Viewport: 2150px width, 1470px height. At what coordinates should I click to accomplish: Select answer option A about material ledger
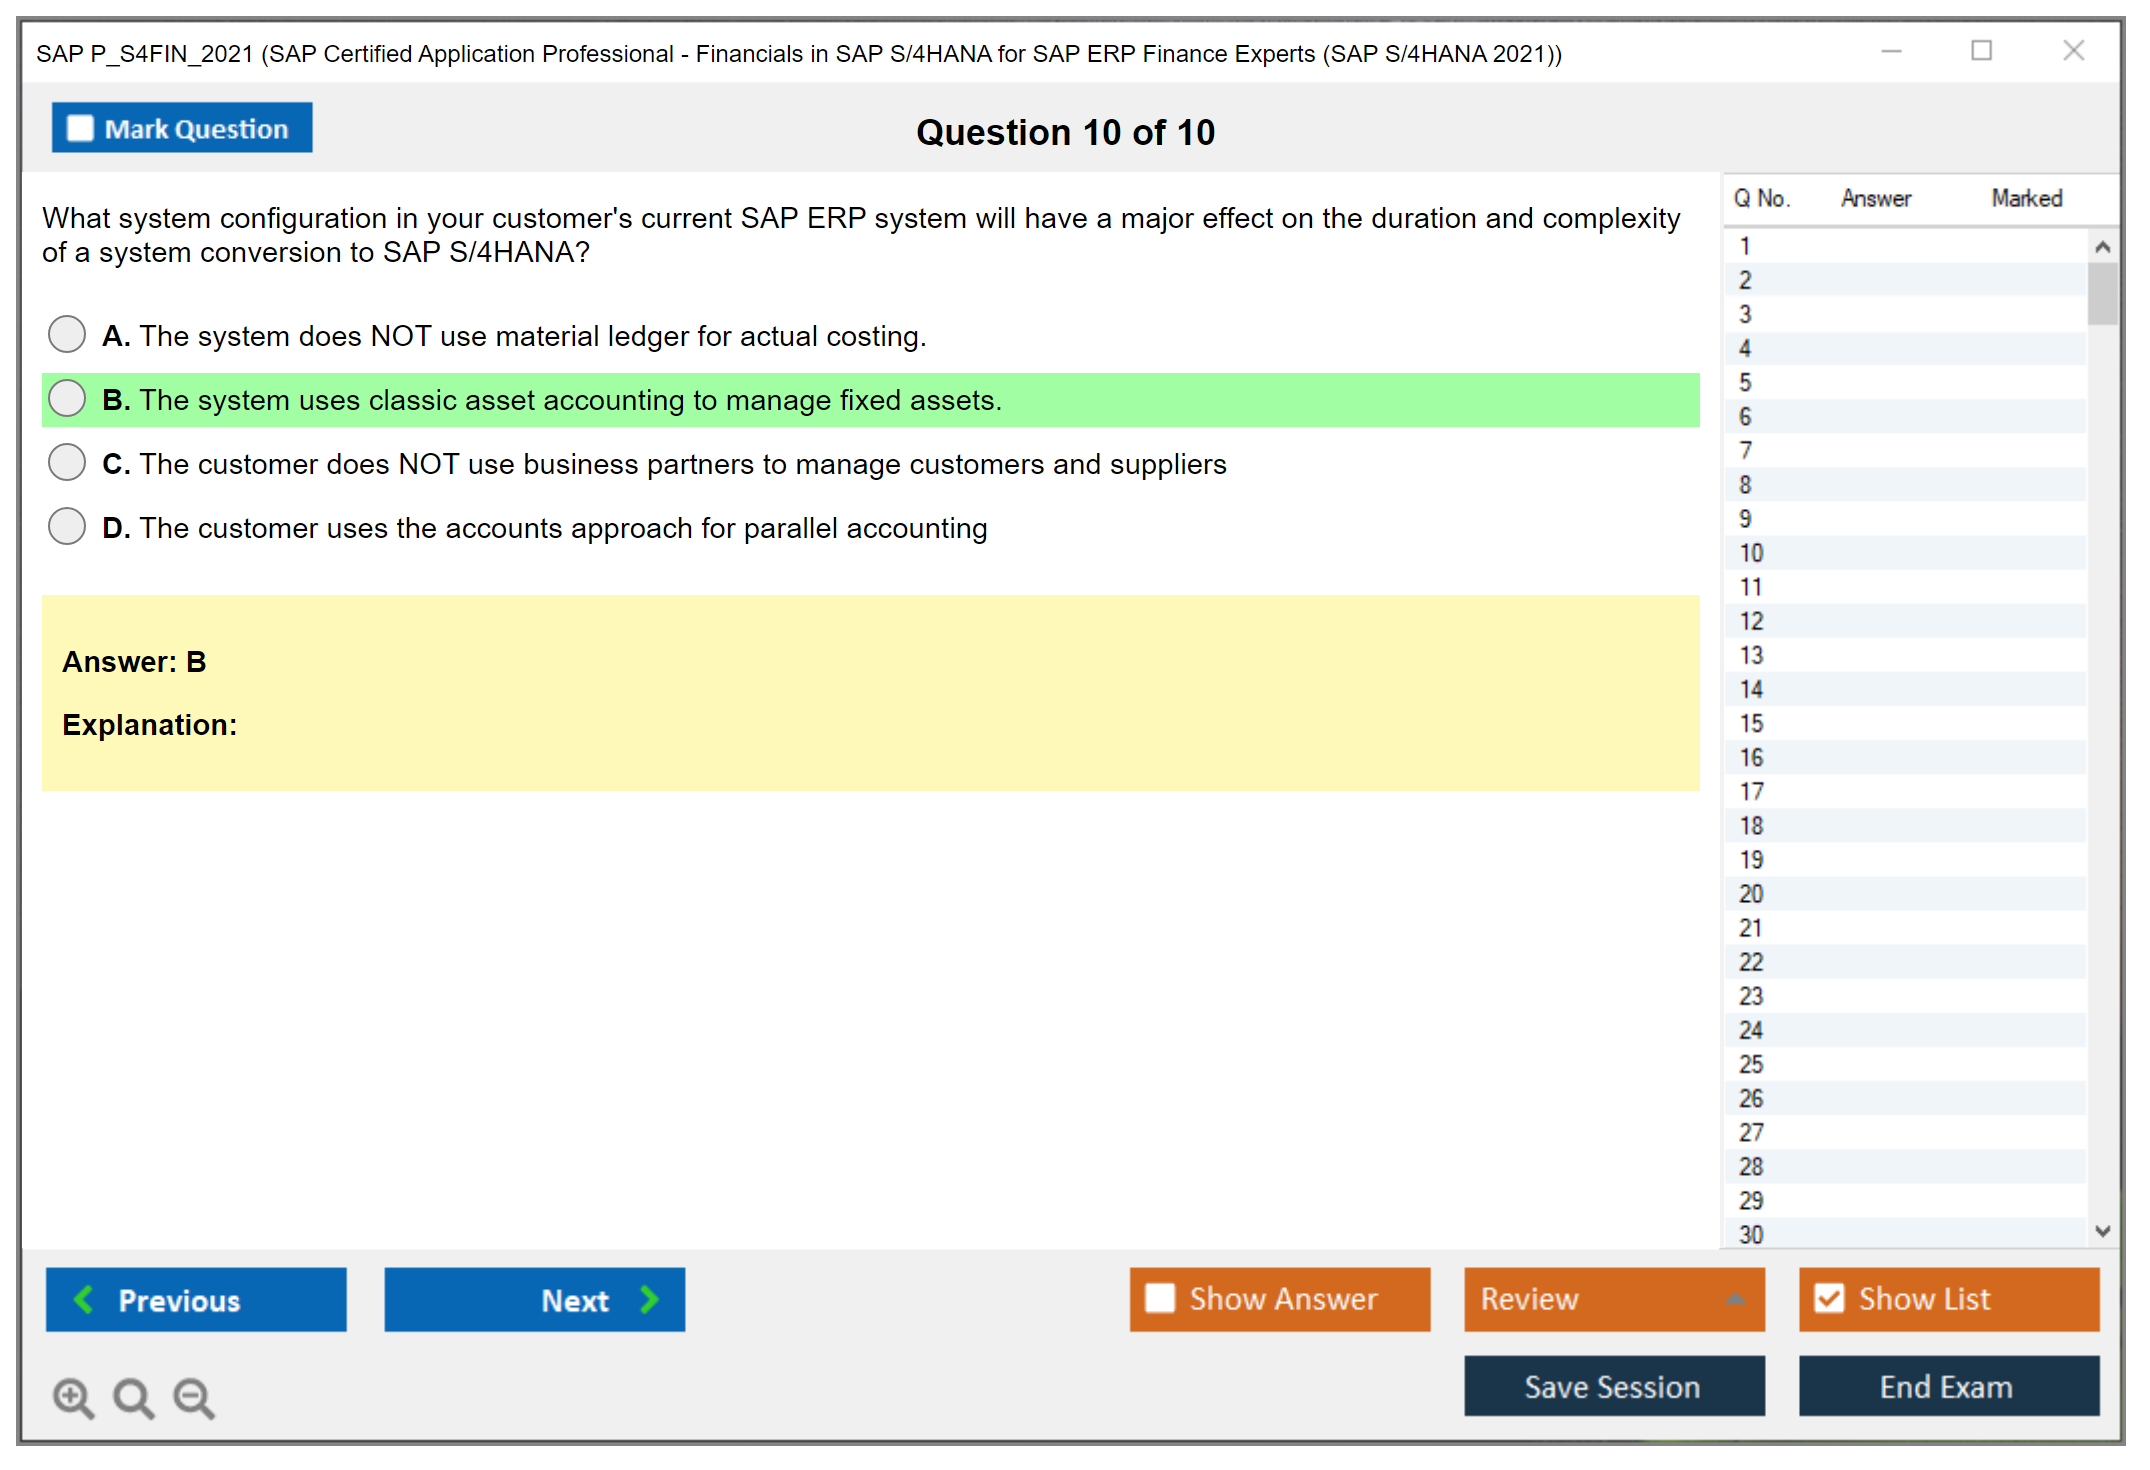(67, 334)
